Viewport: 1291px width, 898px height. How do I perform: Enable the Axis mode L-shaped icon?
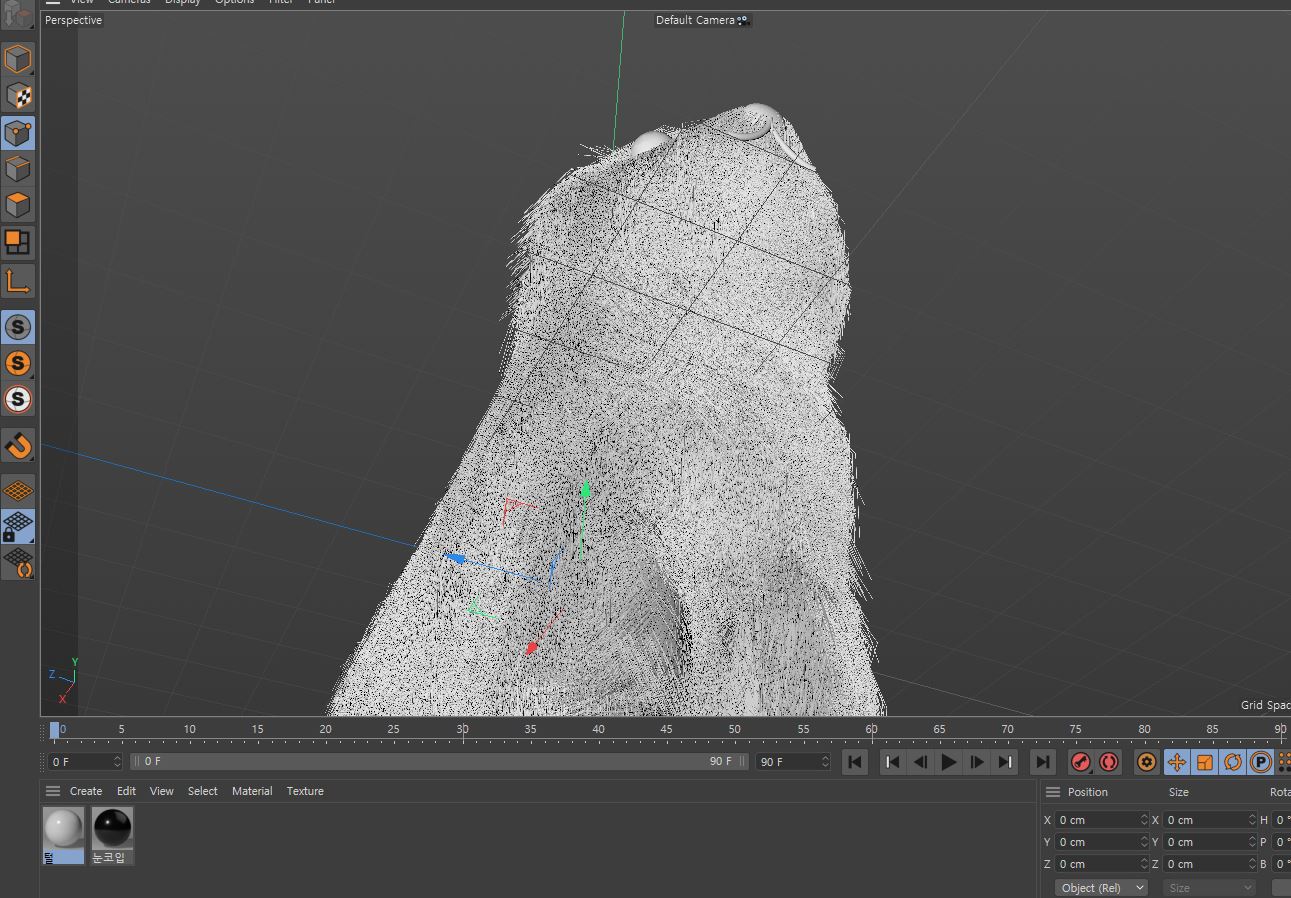18,282
